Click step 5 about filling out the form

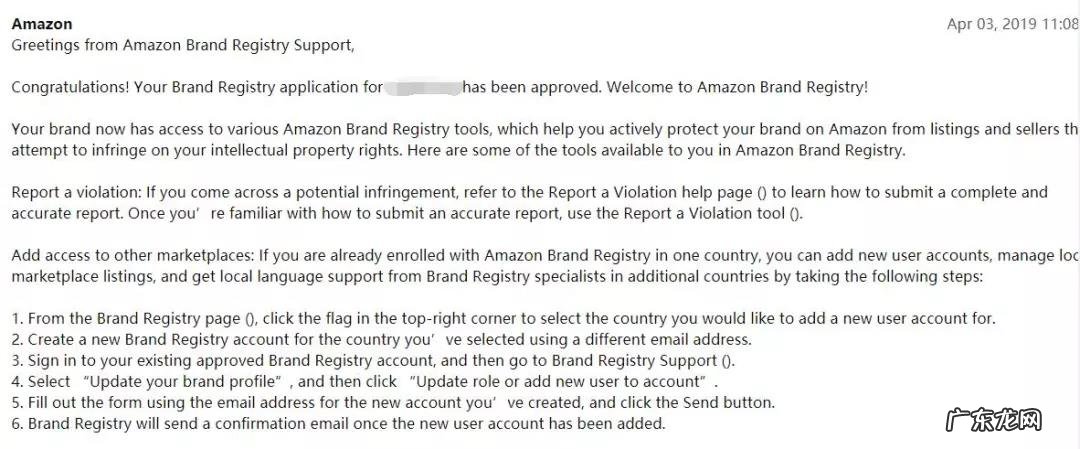[393, 403]
